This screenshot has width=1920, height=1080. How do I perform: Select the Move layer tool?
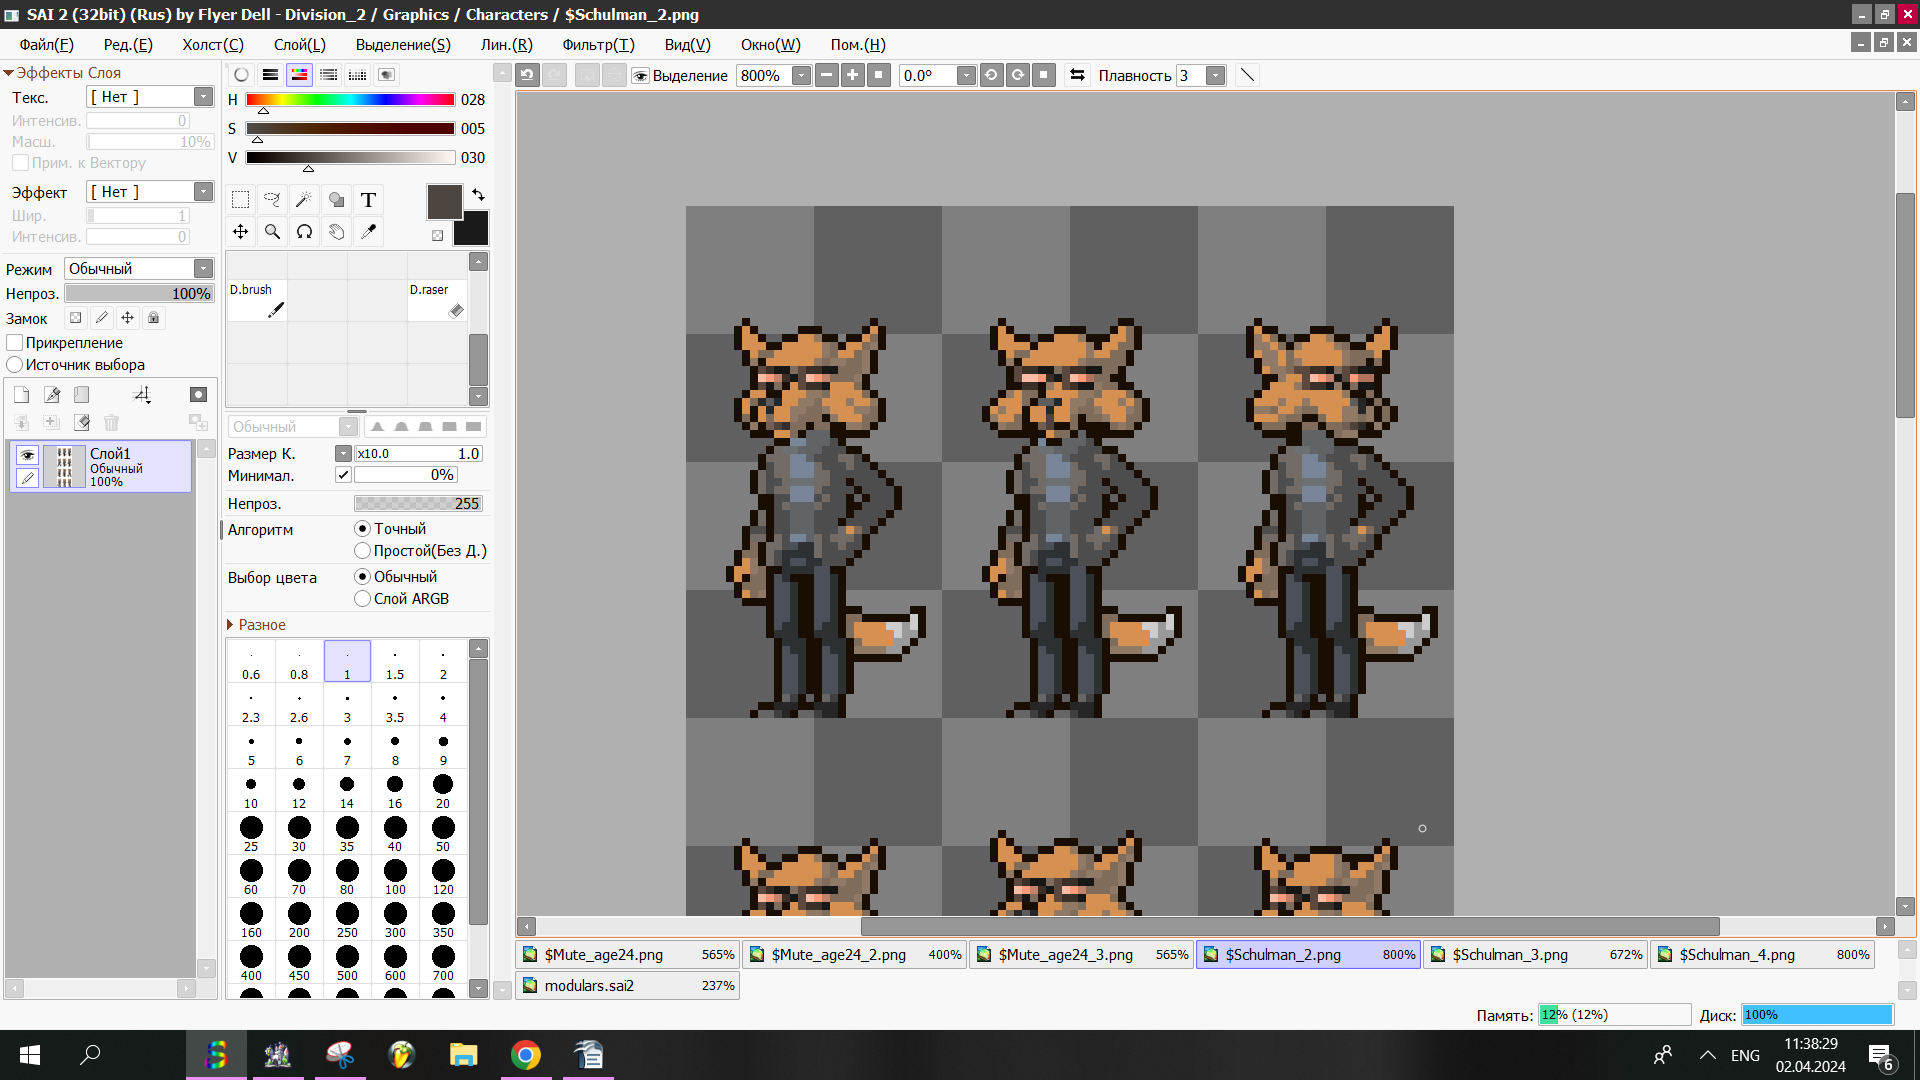pos(240,232)
